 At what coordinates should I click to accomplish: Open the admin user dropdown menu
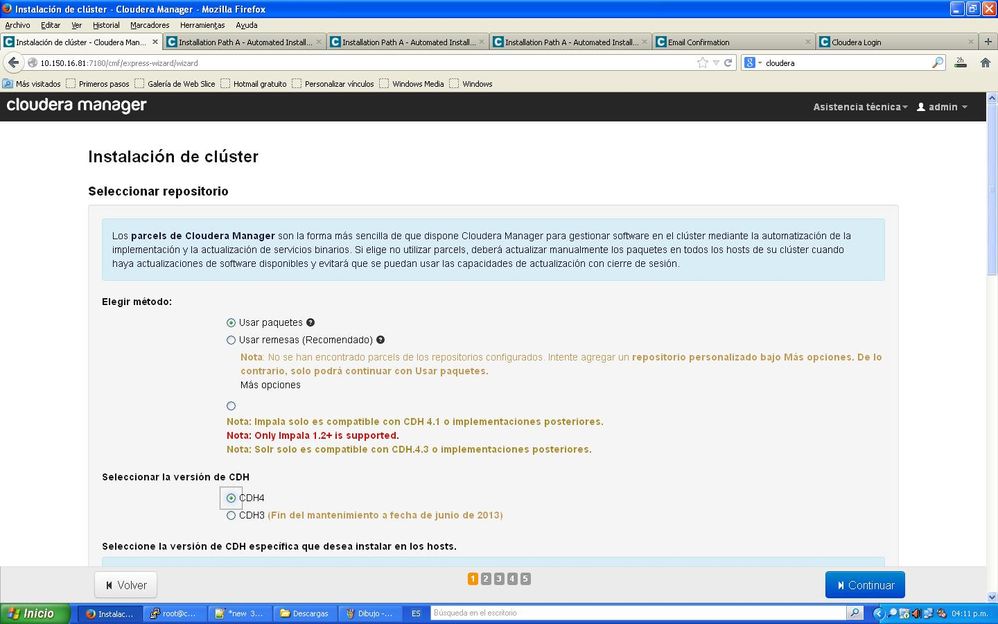tap(942, 107)
